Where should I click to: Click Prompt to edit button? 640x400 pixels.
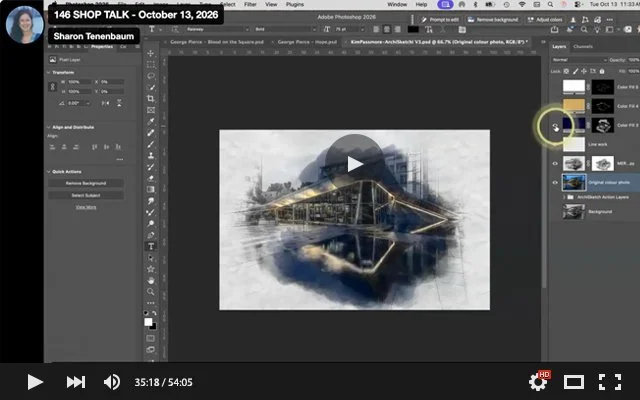[440, 20]
